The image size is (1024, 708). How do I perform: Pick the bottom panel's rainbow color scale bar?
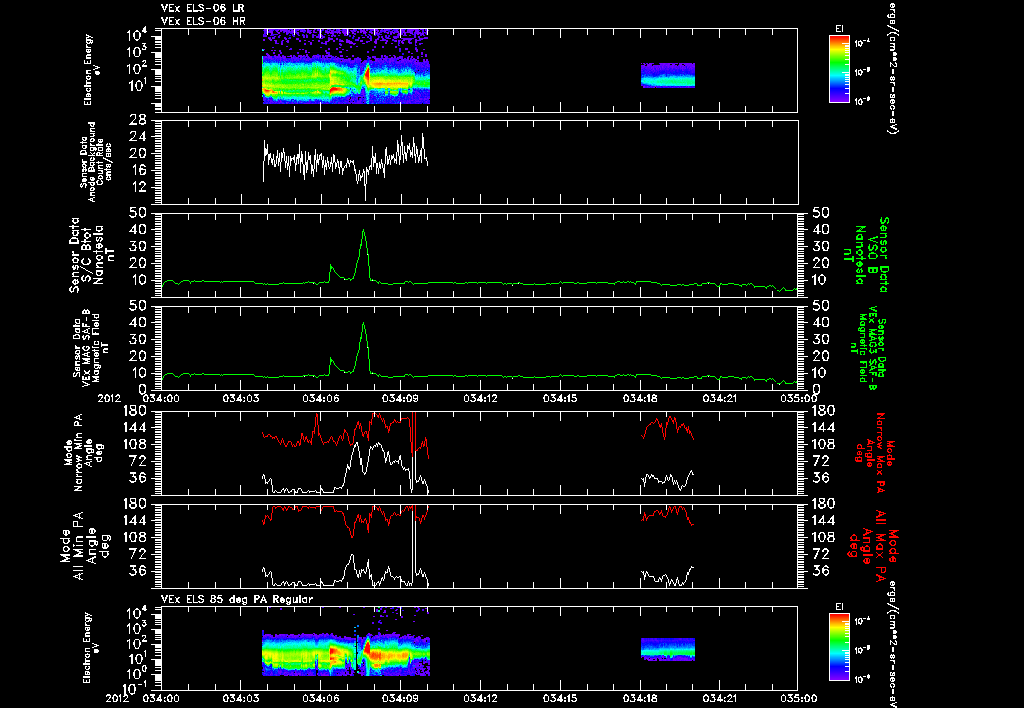tap(839, 647)
